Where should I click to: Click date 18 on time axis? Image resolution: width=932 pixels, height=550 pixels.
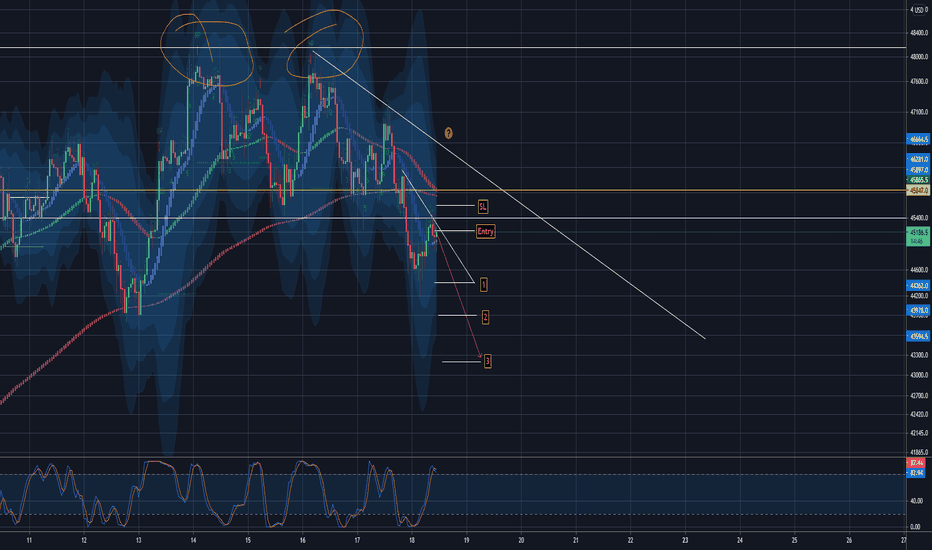412,540
